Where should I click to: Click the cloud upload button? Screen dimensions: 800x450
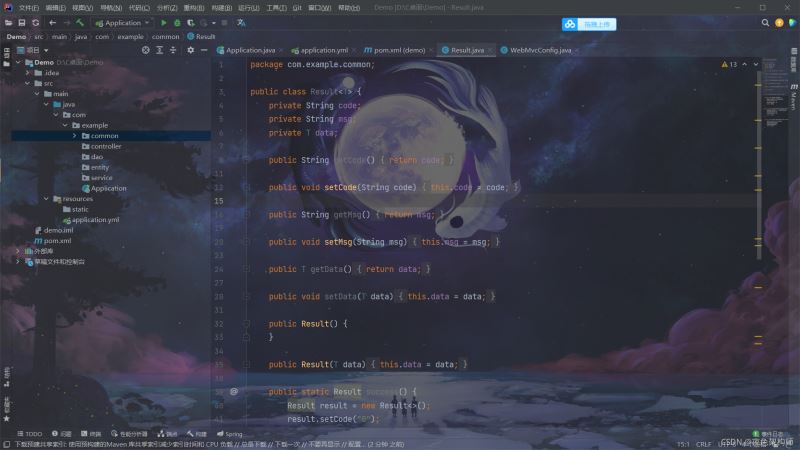[x=589, y=24]
